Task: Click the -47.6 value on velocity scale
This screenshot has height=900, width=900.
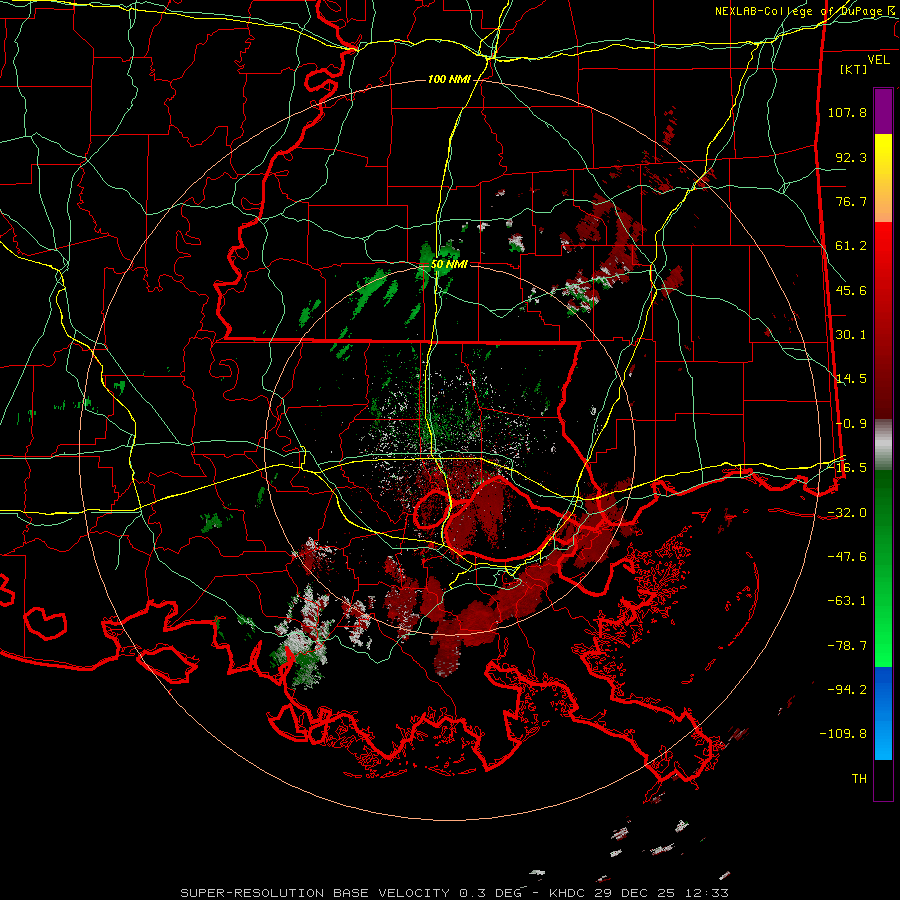Action: pos(847,557)
